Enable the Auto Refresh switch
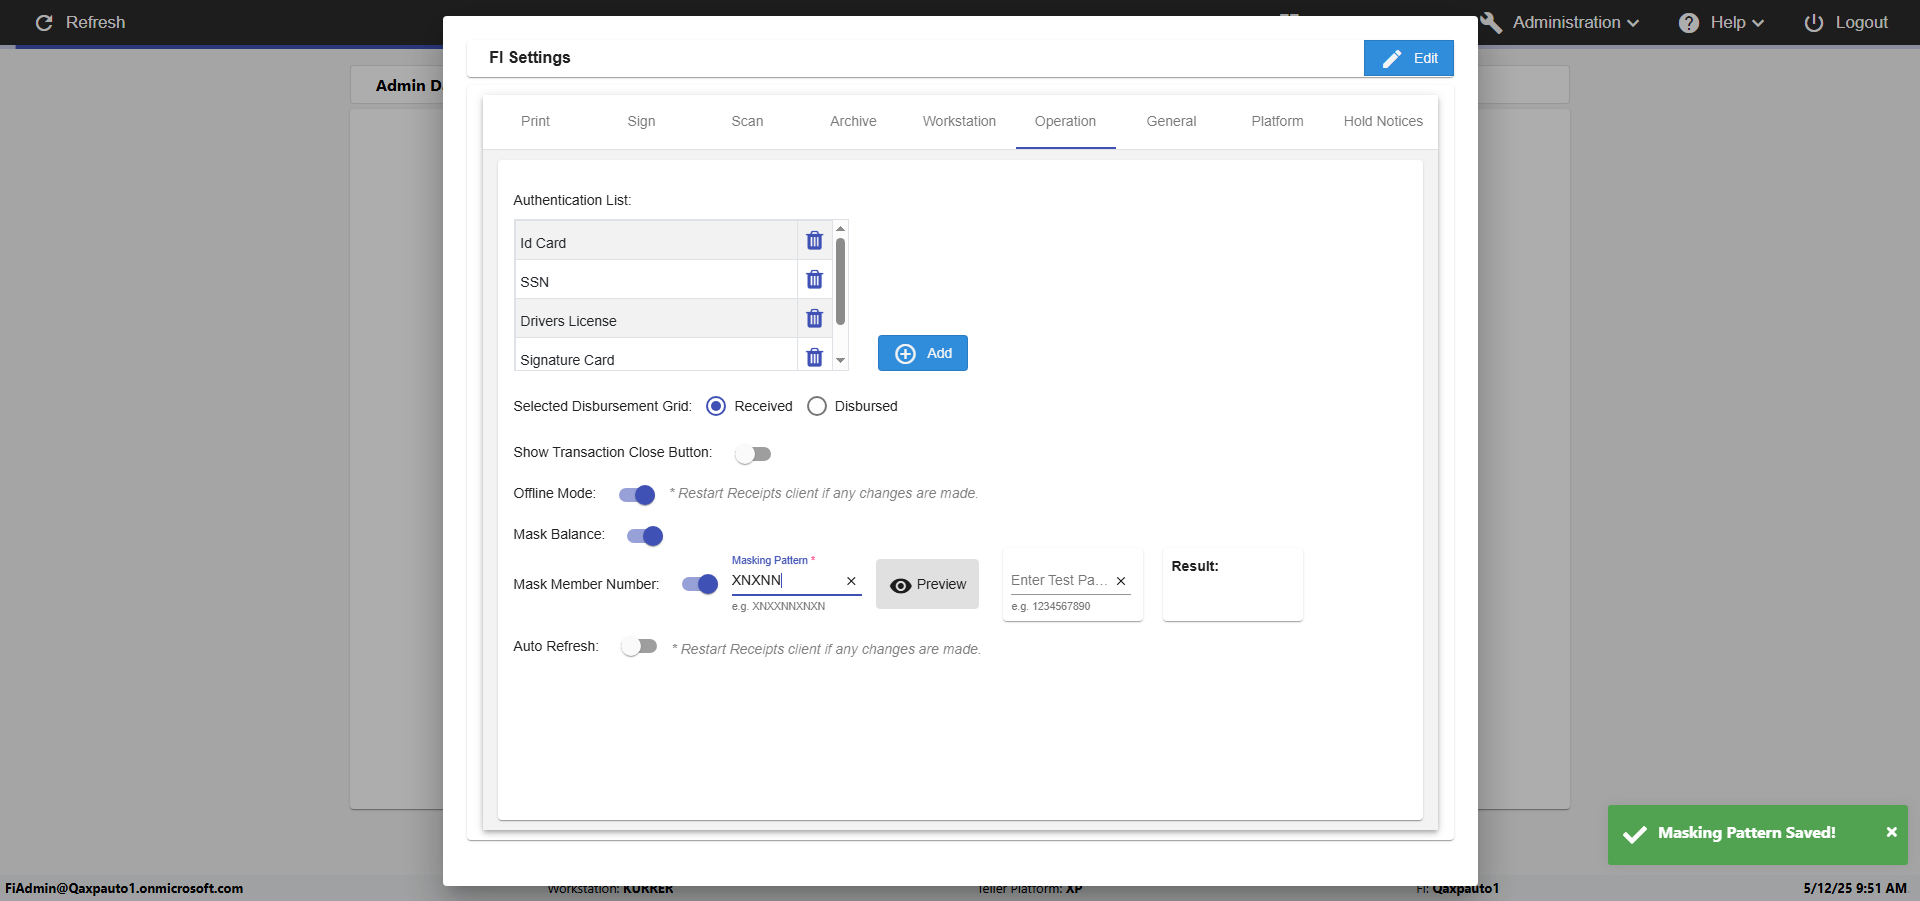The height and width of the screenshot is (901, 1920). pyautogui.click(x=639, y=647)
